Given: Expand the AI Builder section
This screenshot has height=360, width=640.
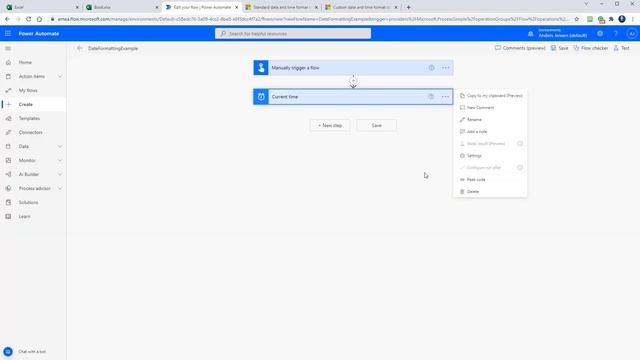Looking at the screenshot, I should pos(60,174).
